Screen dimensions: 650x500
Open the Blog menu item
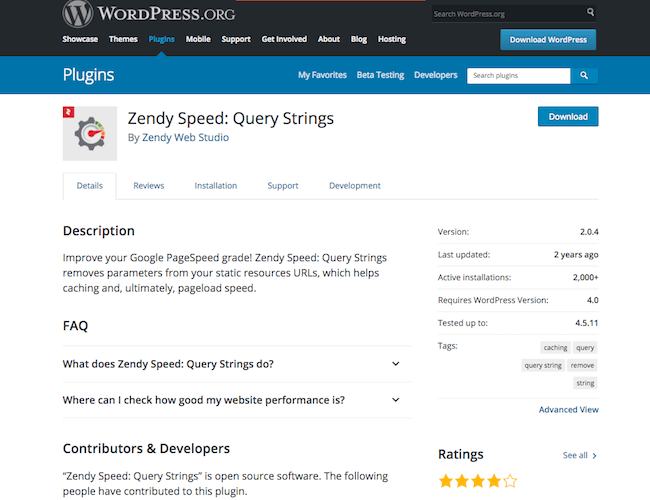click(x=359, y=39)
